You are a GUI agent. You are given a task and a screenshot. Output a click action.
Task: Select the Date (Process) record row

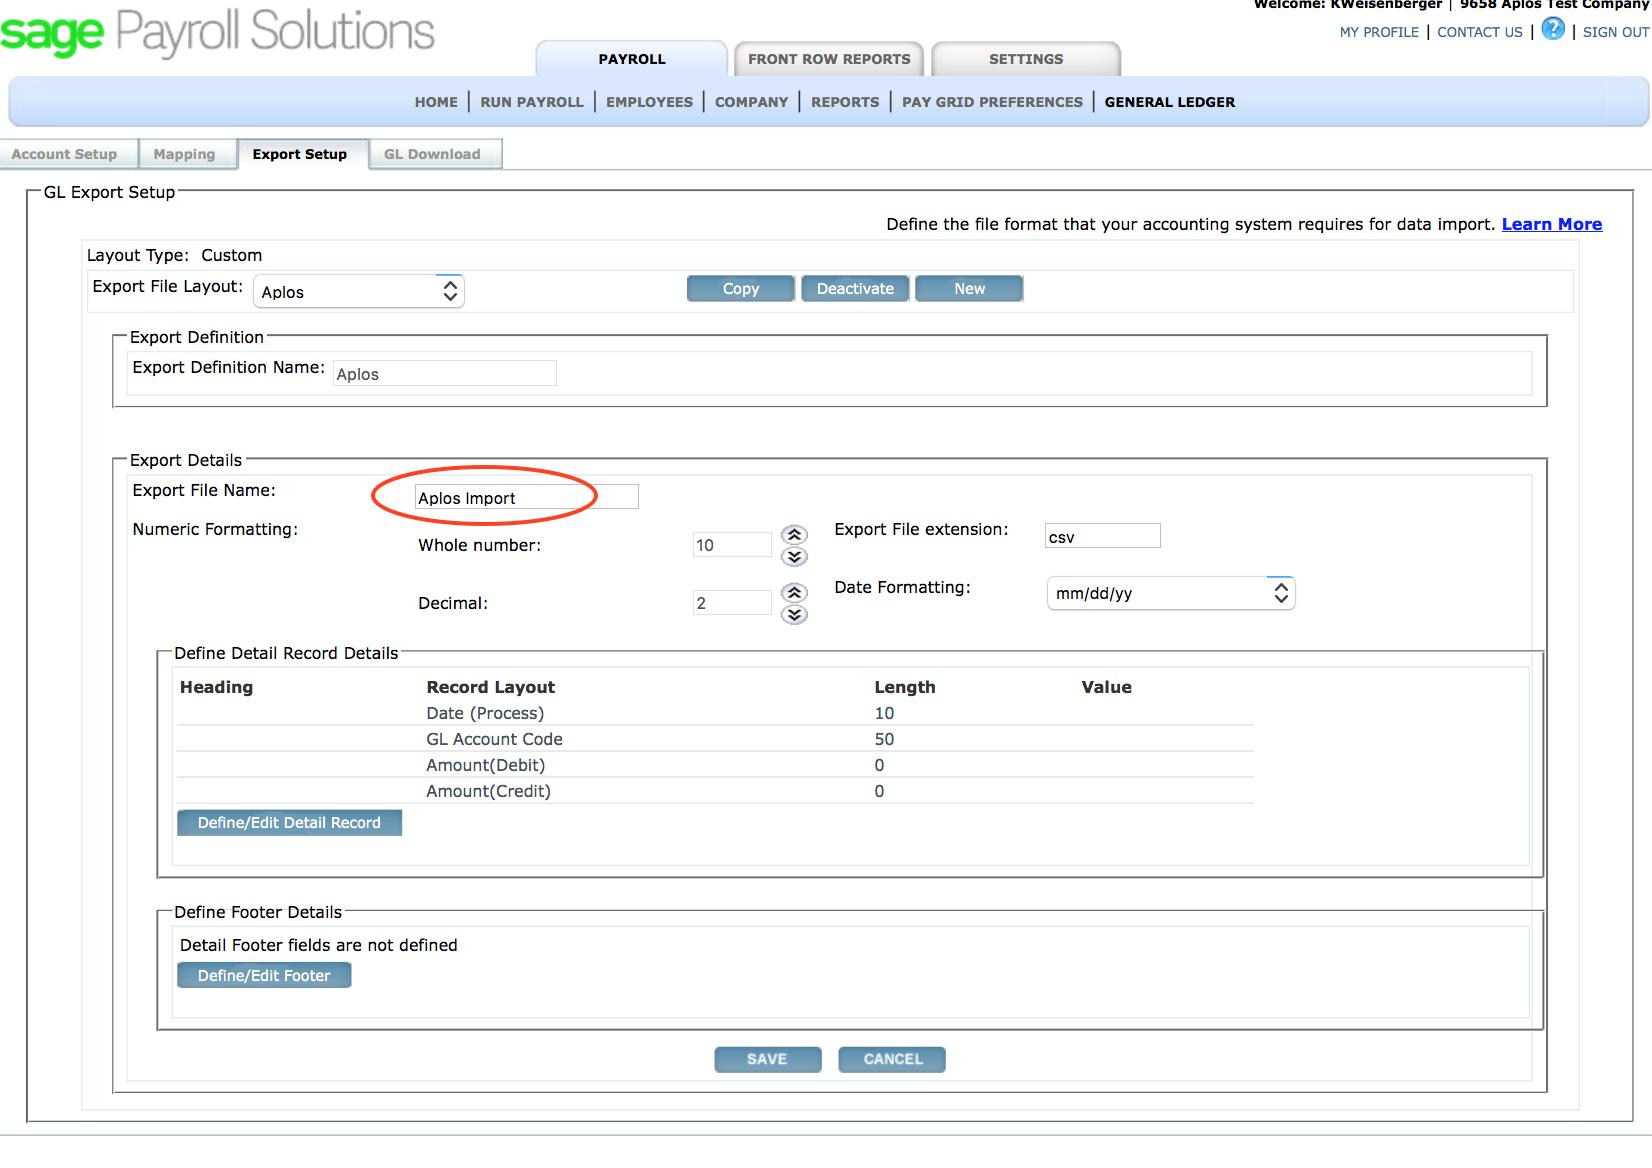coord(714,713)
